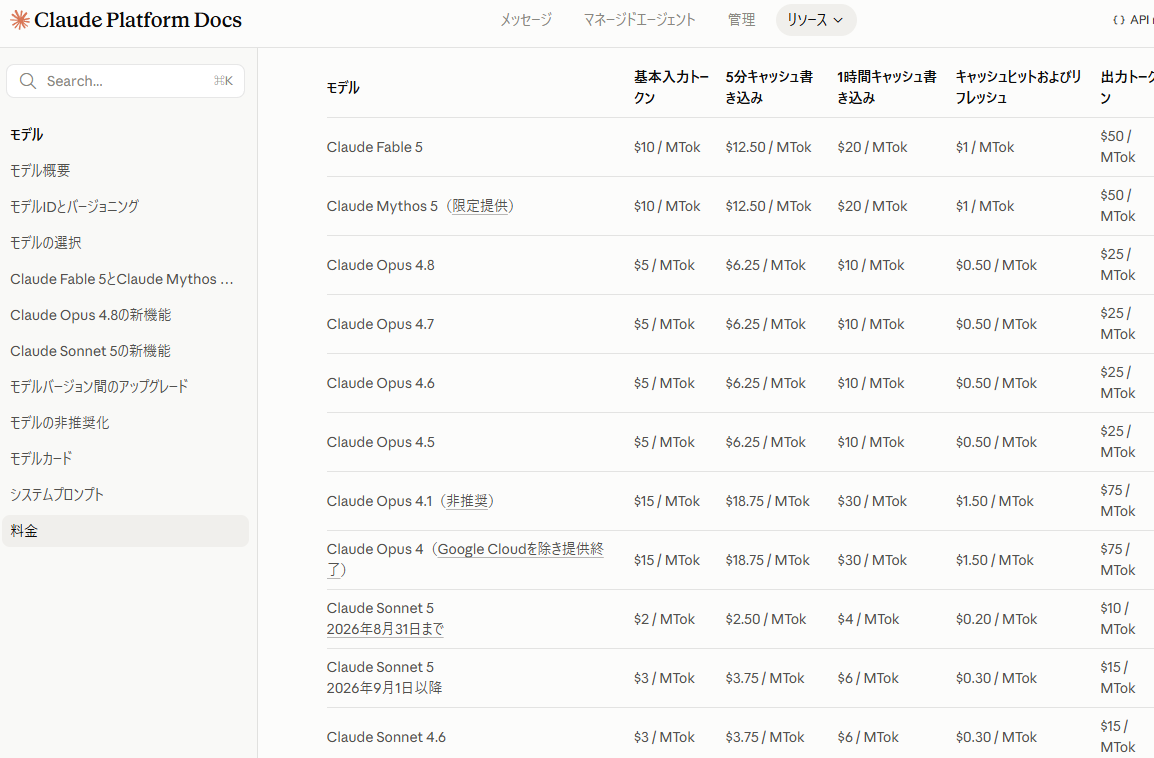The width and height of the screenshot is (1154, 758).
Task: Click the Google Cloudを除き提供終了 link
Action: pos(465,559)
